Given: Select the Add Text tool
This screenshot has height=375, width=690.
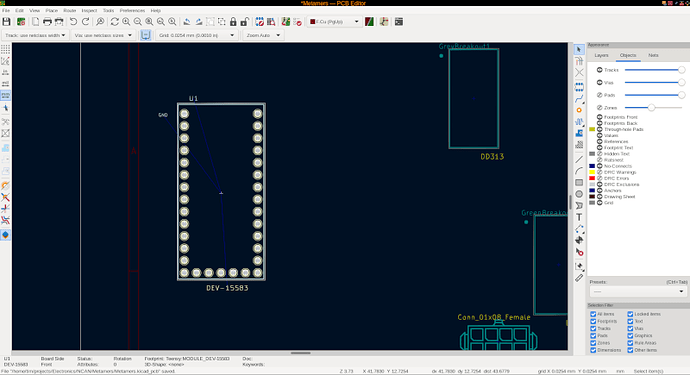Looking at the screenshot, I should [579, 217].
